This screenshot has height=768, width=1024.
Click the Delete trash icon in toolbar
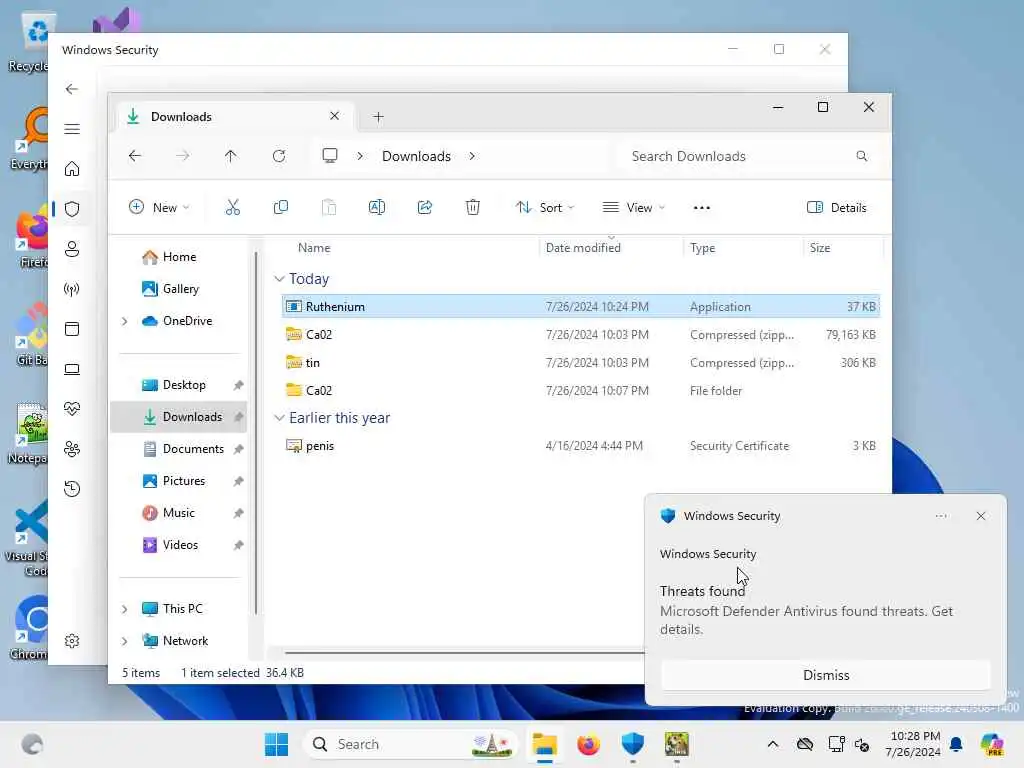pyautogui.click(x=473, y=208)
